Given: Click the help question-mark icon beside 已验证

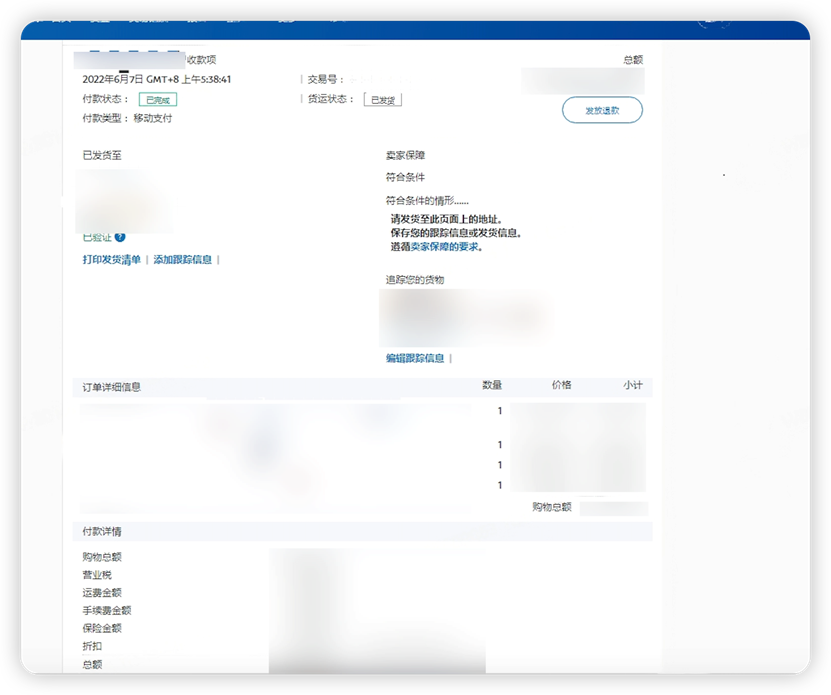Looking at the screenshot, I should 119,236.
